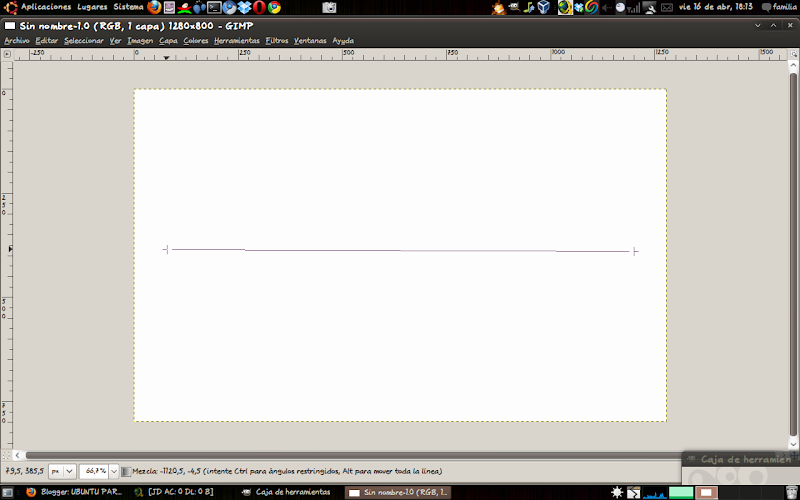Launch the Opera browser icon
The image size is (800, 500).
[259, 7]
